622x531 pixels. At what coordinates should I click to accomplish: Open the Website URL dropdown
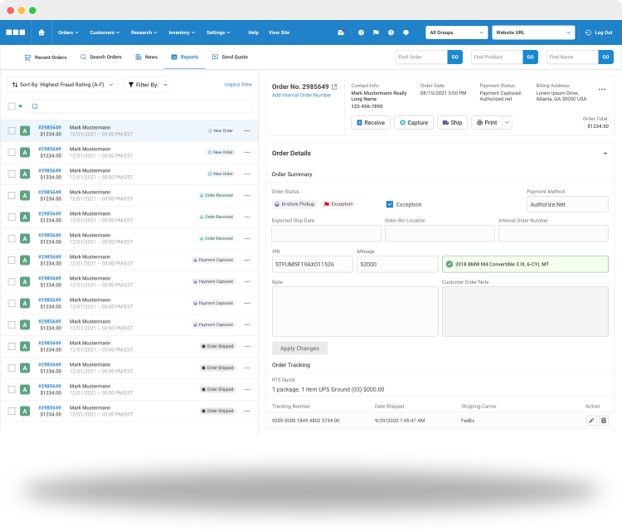pos(533,33)
